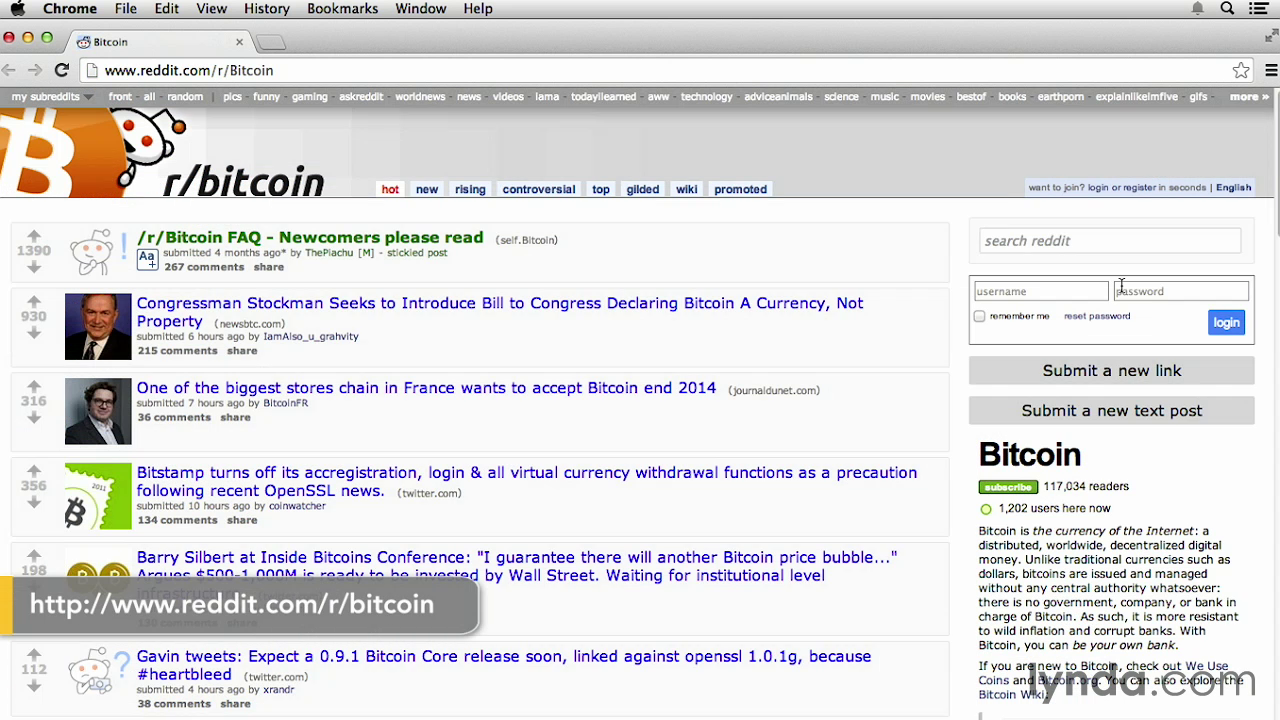Open user 'coinwatcher' profile link
Screen dimensions: 1280x720
(297, 506)
